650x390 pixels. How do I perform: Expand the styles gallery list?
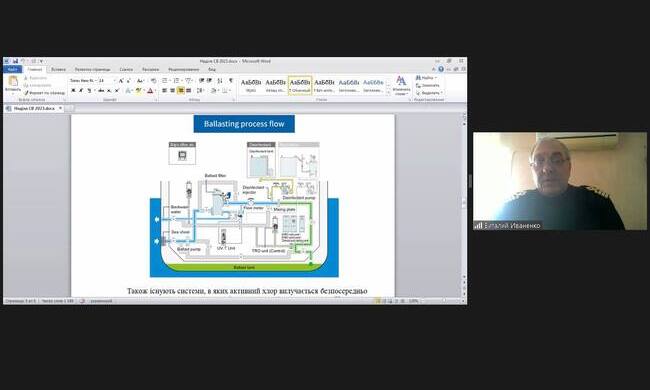pyautogui.click(x=388, y=94)
